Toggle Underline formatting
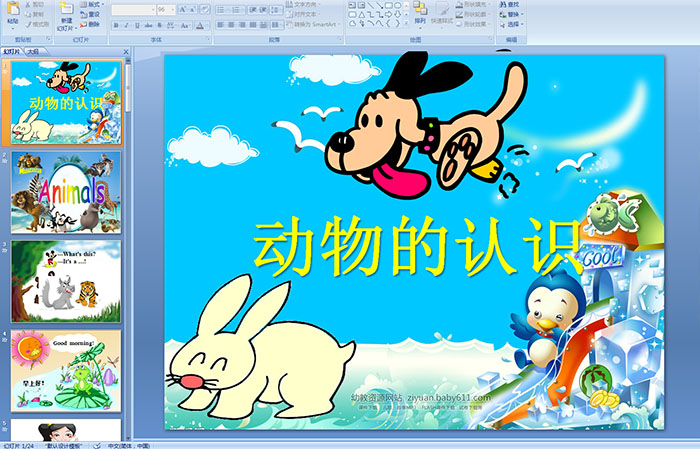Screen dimensions: 700x449 click(138, 25)
